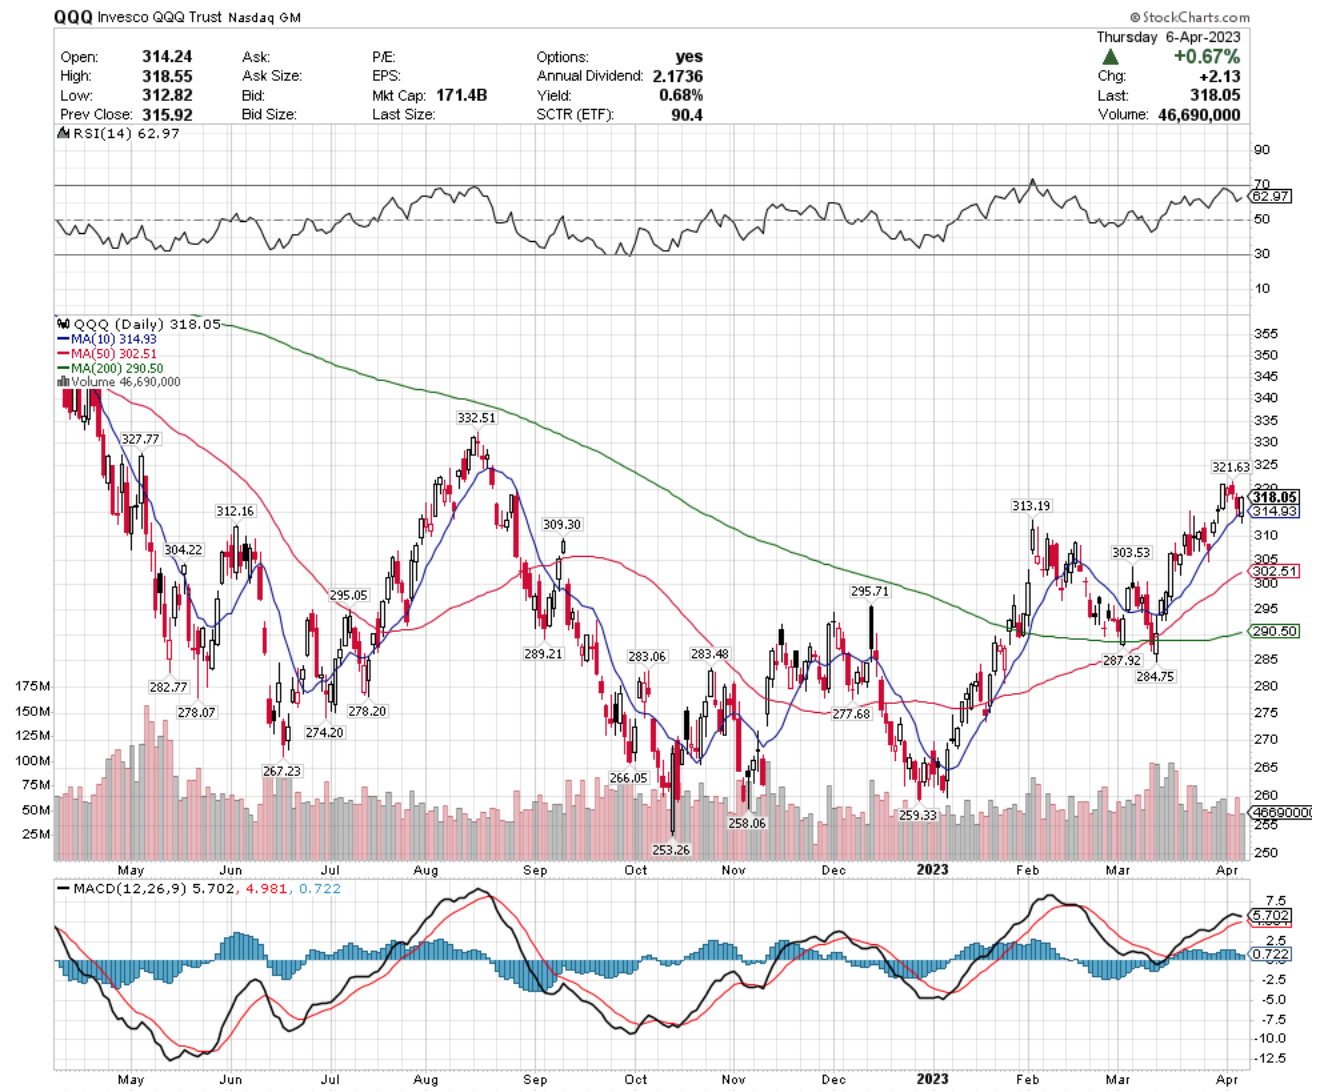Click the Low value 312.82

tap(167, 95)
